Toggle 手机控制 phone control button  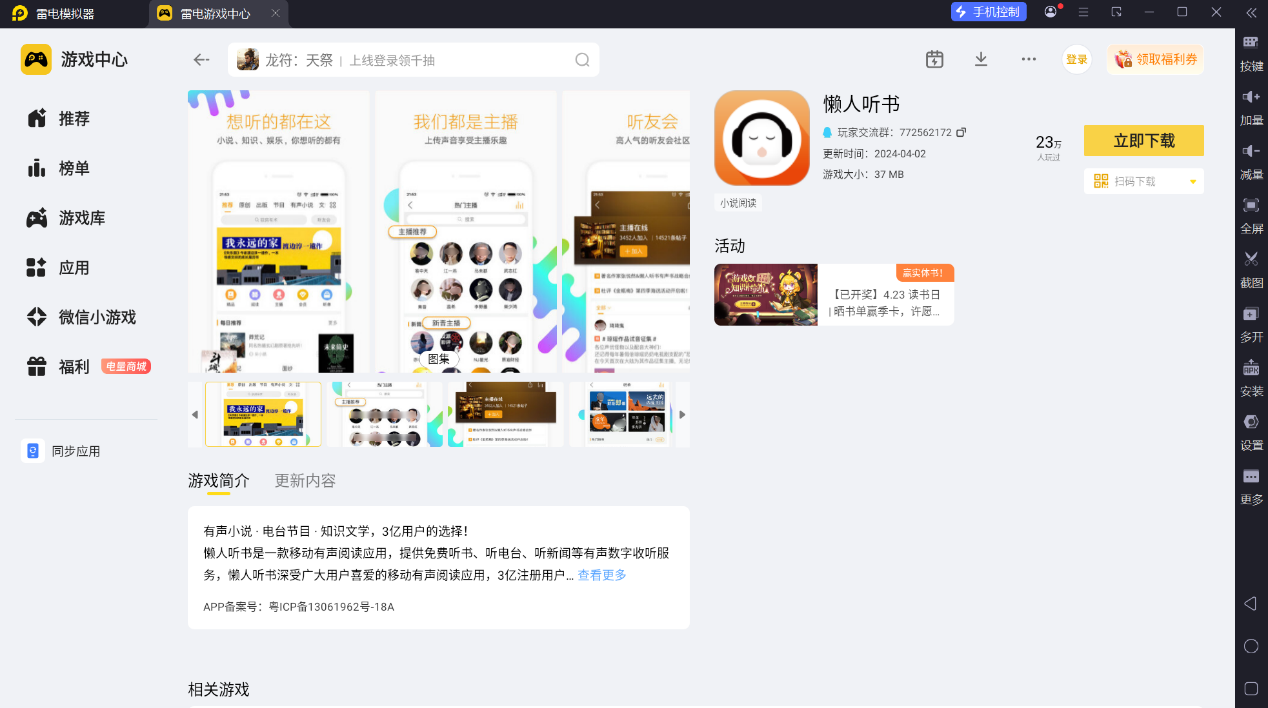coord(988,12)
